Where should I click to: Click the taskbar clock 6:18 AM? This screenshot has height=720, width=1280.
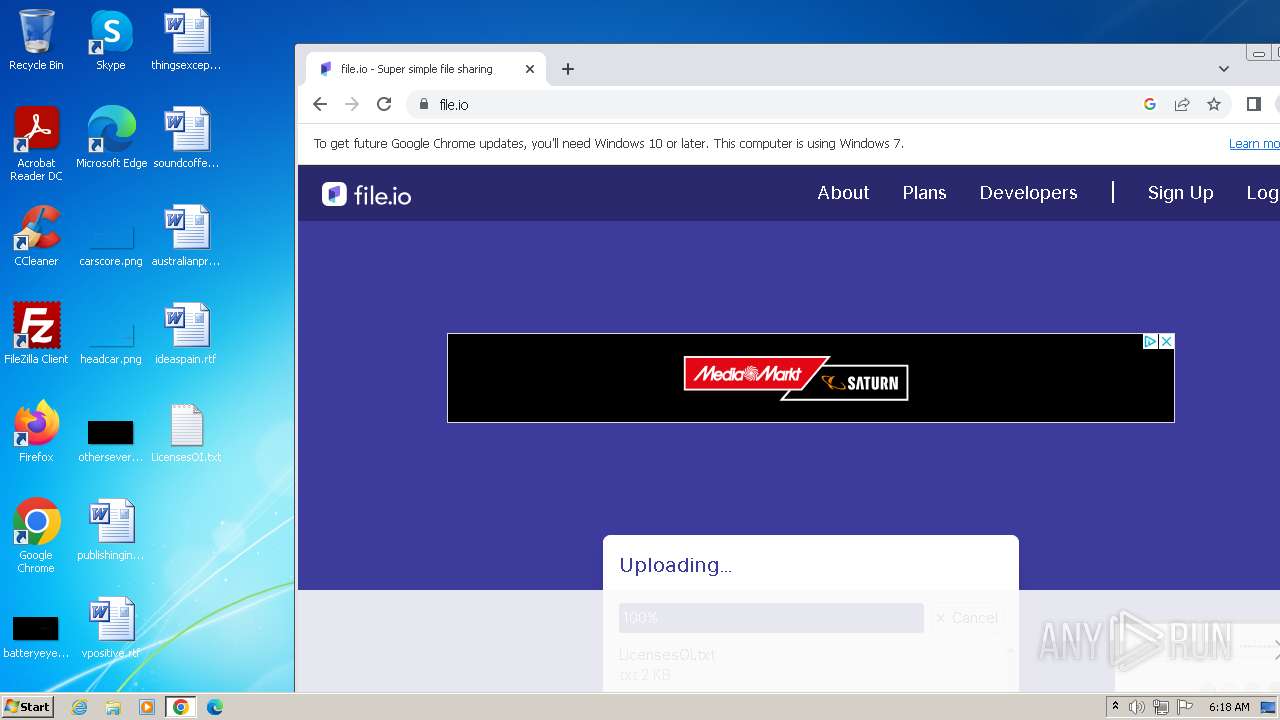1229,707
